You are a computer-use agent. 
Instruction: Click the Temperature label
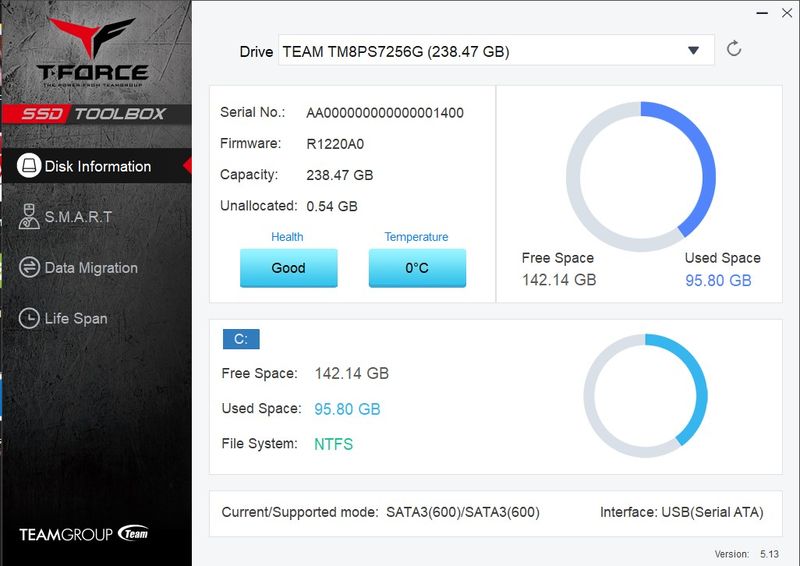pyautogui.click(x=416, y=237)
